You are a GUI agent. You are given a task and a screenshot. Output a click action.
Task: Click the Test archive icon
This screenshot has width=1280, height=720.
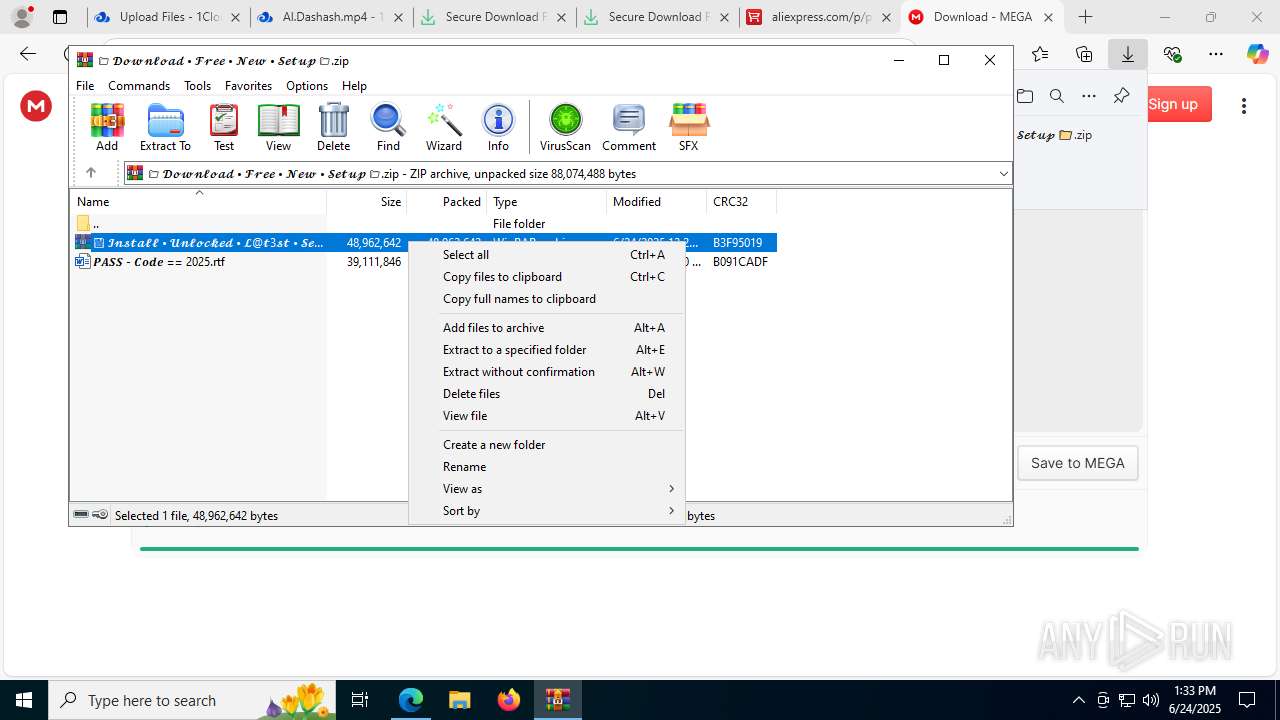224,127
